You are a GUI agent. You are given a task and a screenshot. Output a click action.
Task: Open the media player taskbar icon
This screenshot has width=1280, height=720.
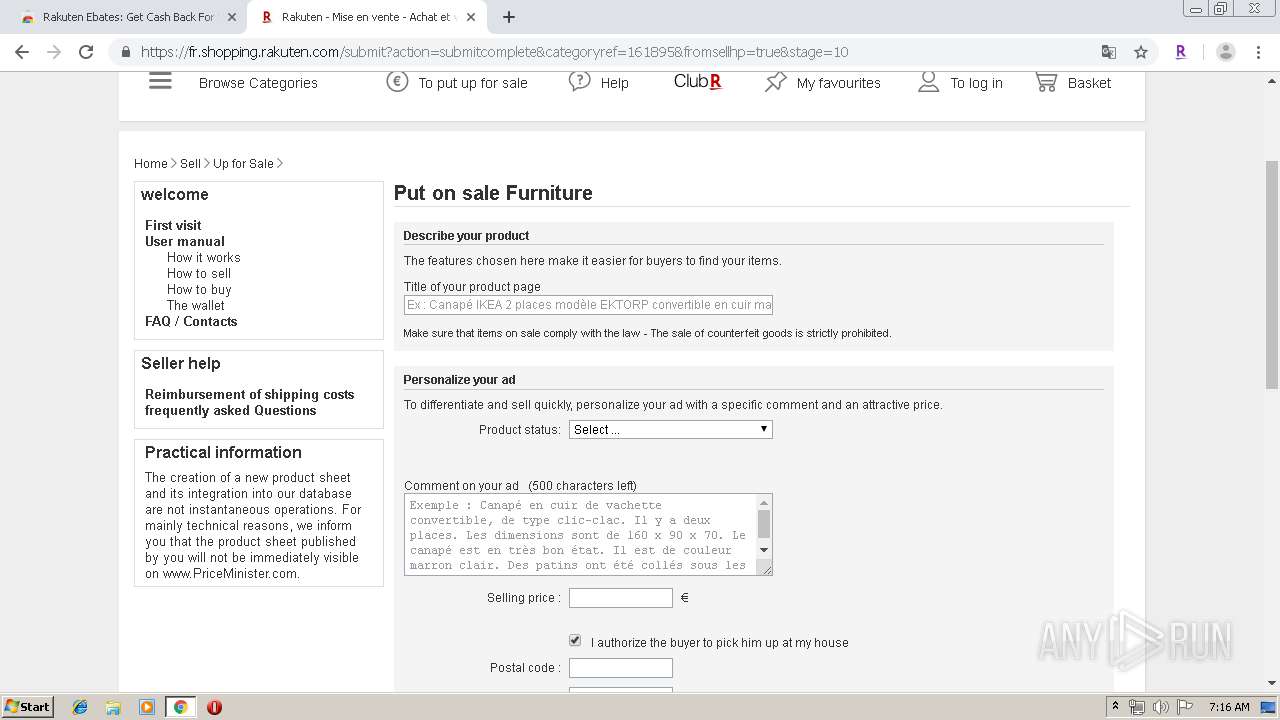click(147, 707)
